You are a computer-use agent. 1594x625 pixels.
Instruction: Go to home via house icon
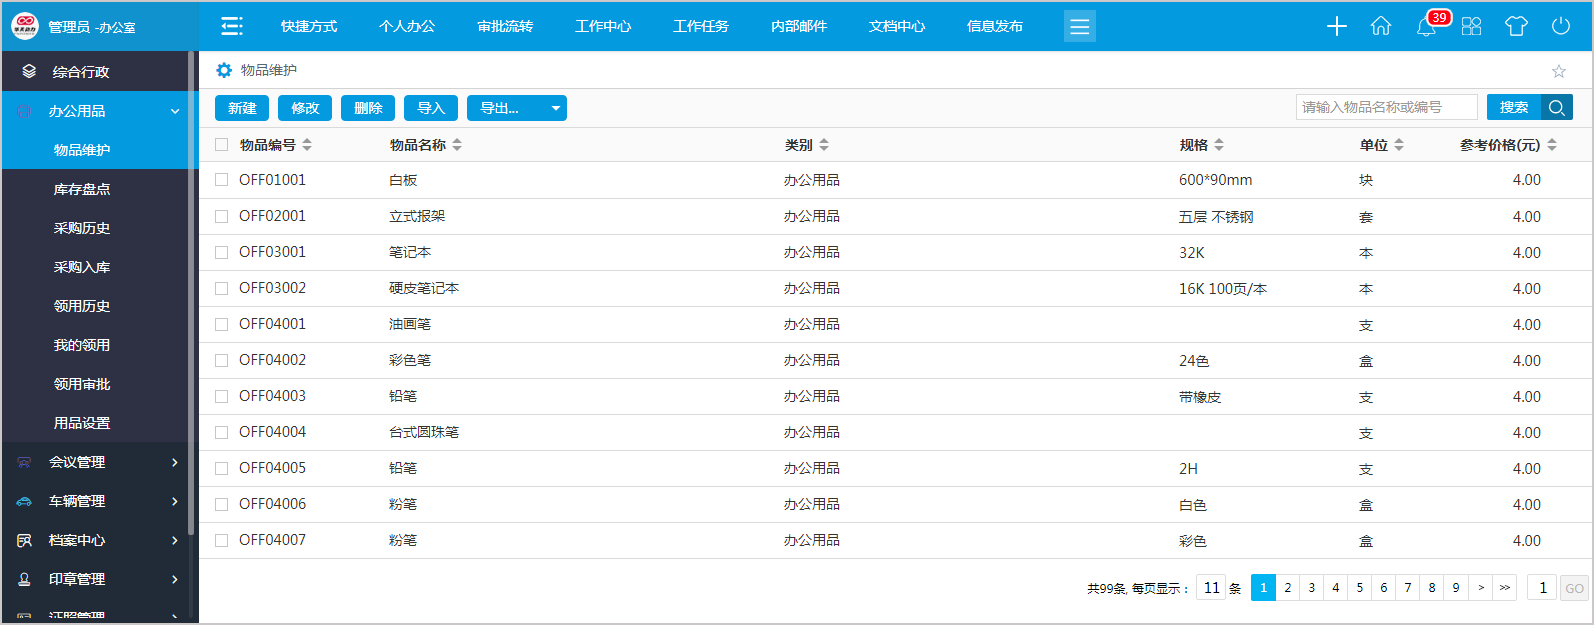coord(1381,26)
